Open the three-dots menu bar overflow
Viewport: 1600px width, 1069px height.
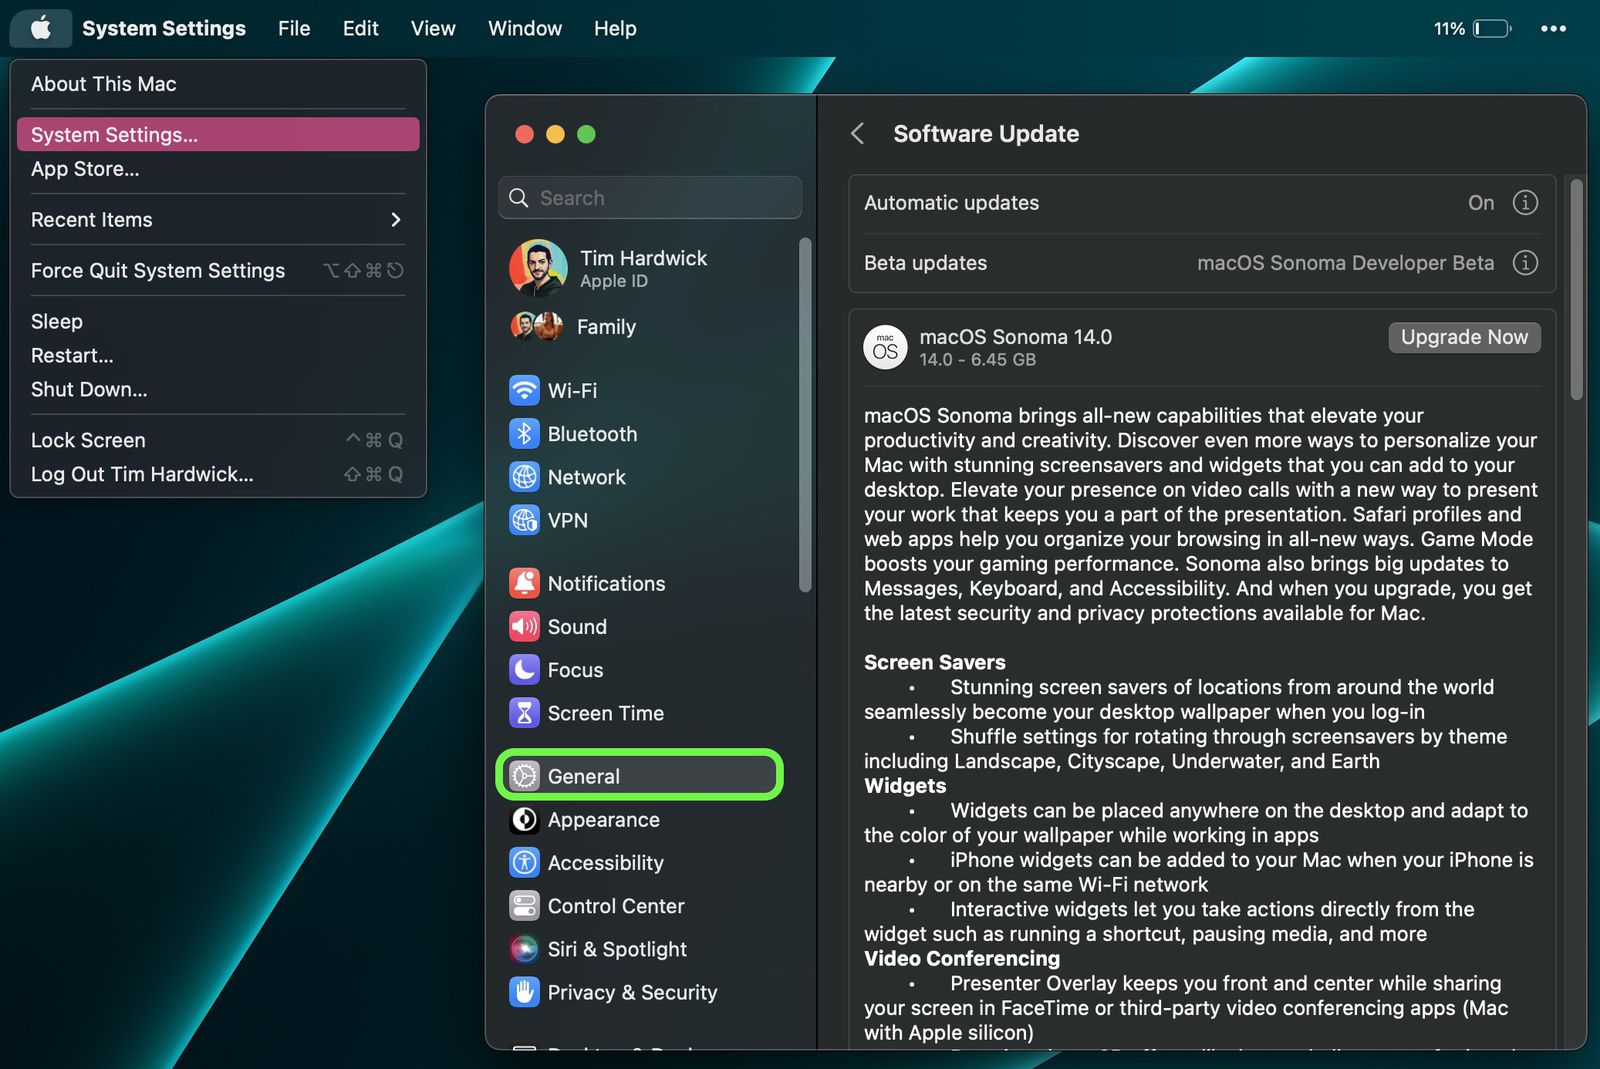(x=1553, y=29)
